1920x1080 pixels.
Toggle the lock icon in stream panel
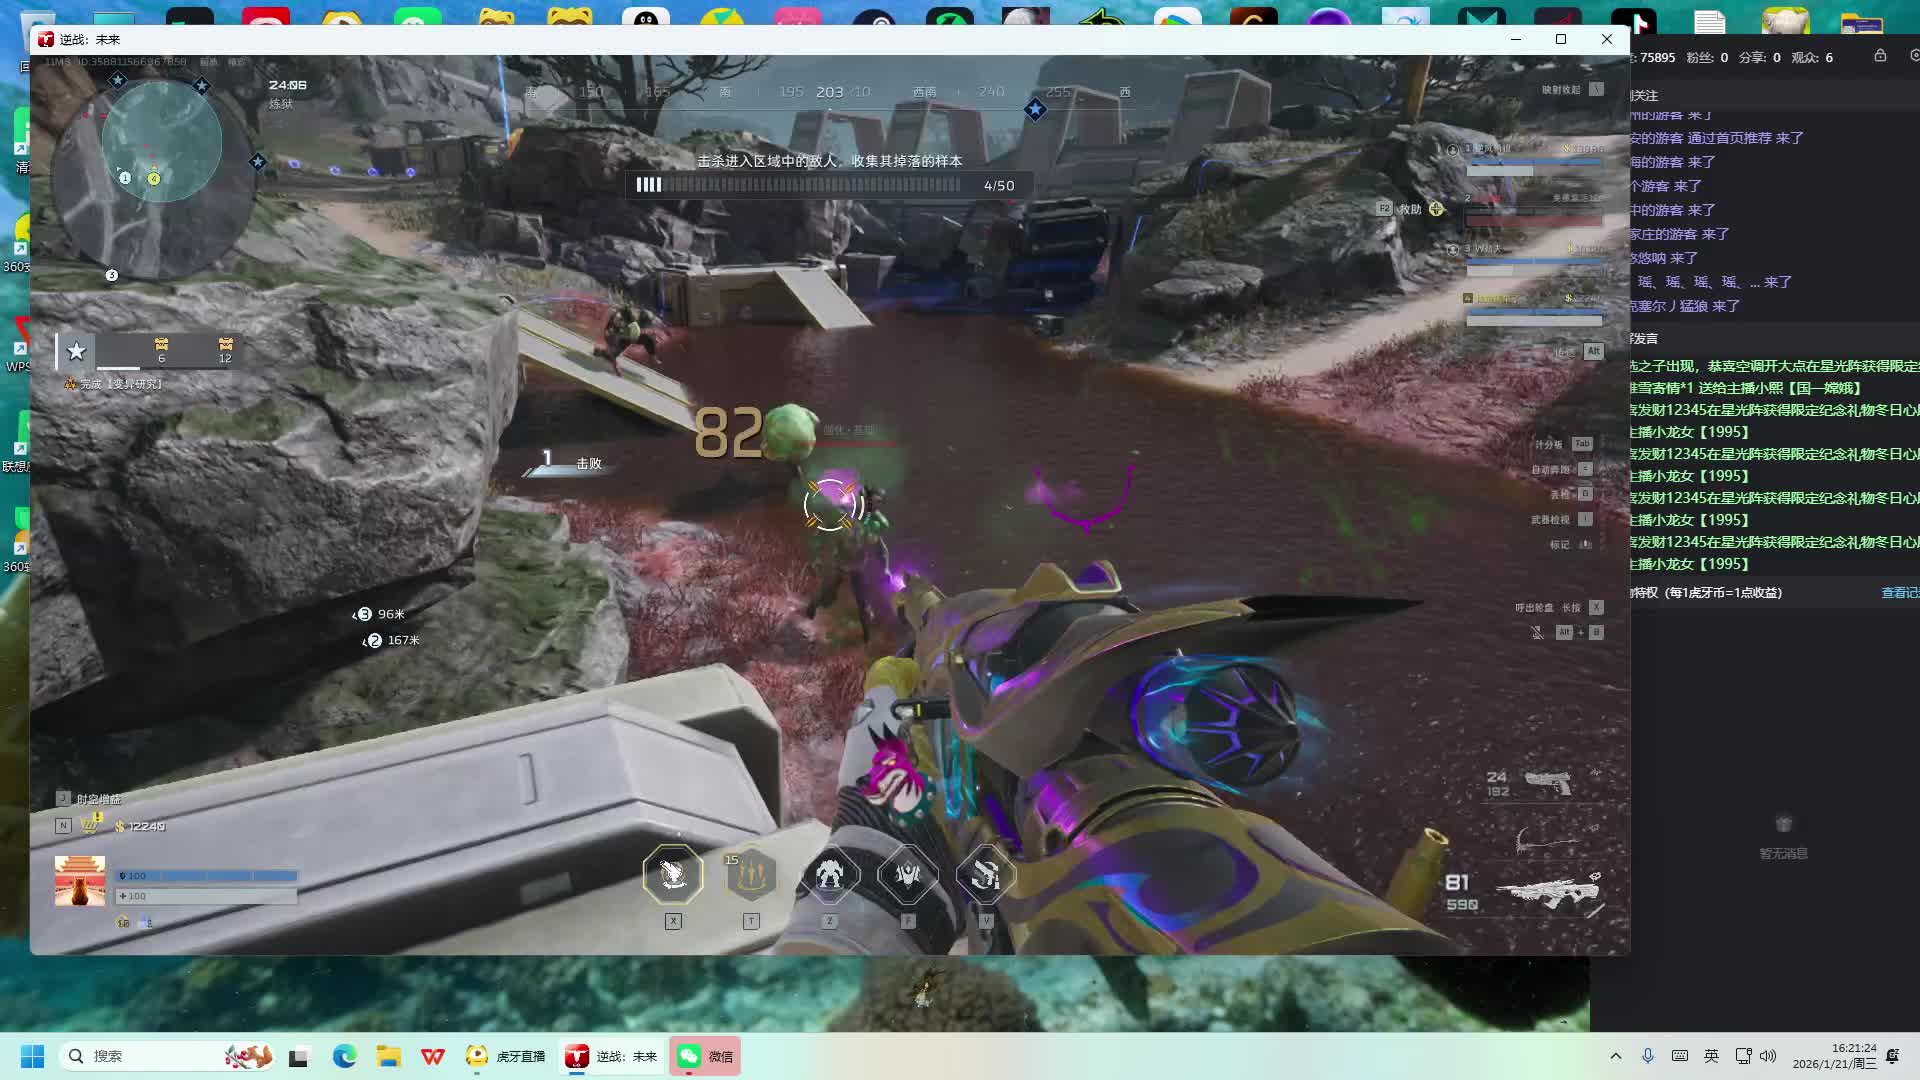tap(1880, 56)
